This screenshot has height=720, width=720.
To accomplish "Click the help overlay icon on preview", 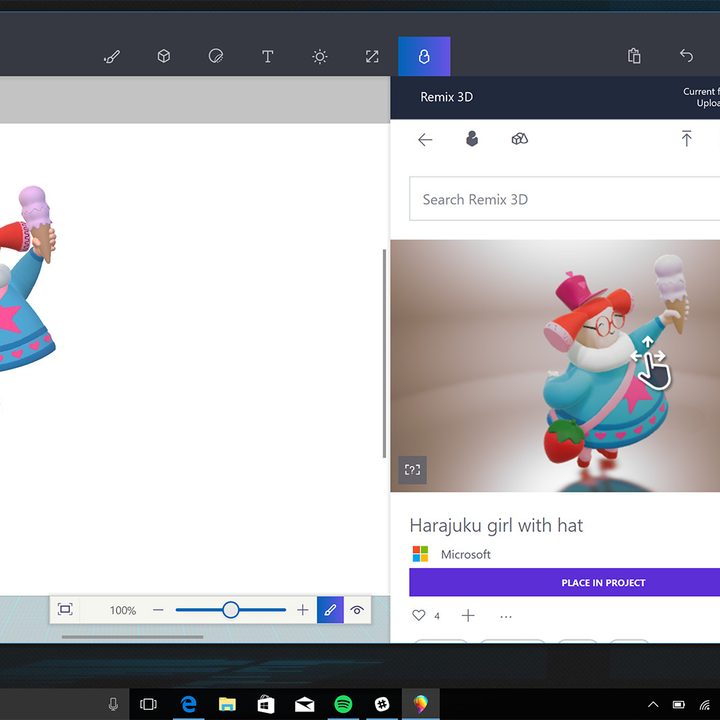I will click(x=412, y=470).
